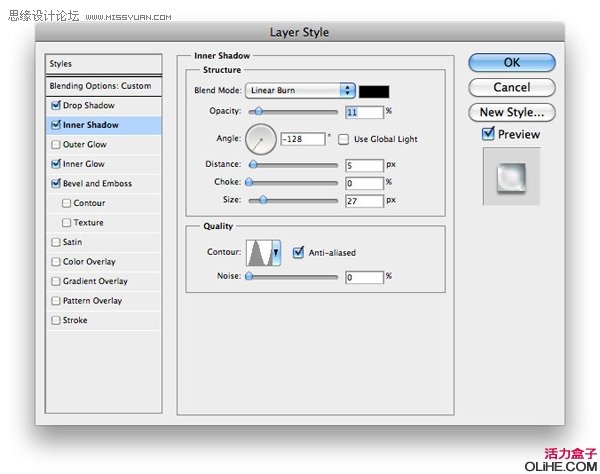Open the Pattern Overlay settings label
This screenshot has height=474, width=600.
pos(92,301)
